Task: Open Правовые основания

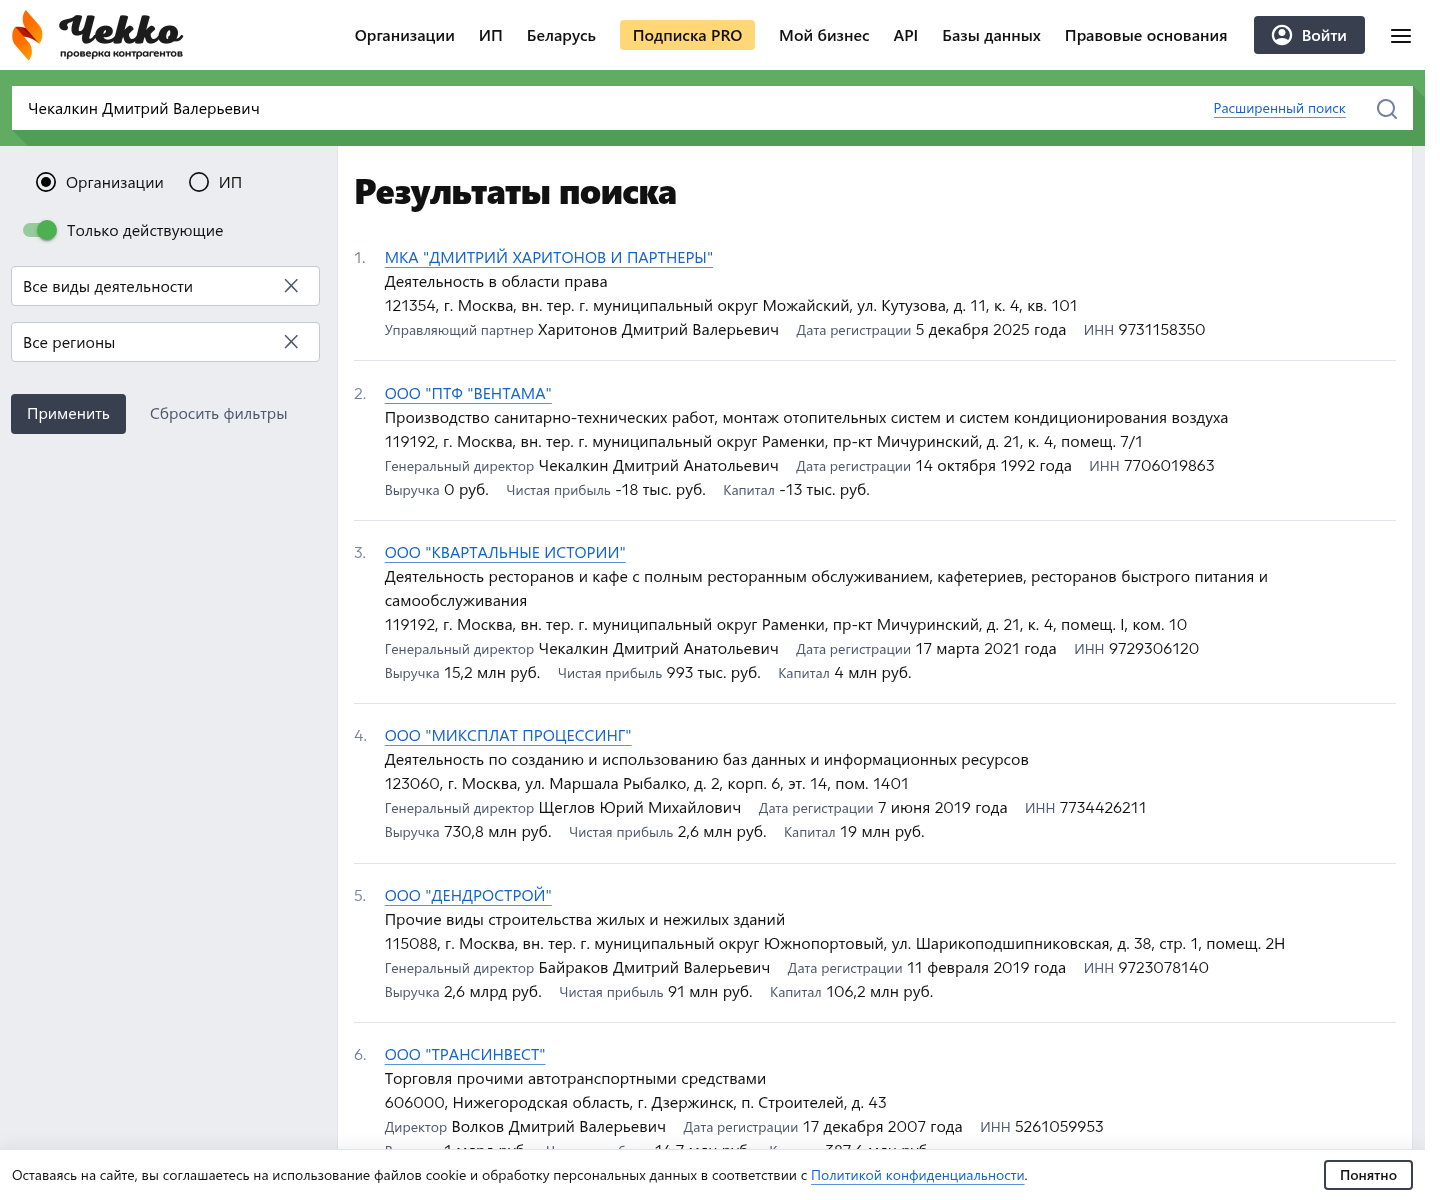Action: click(1146, 36)
